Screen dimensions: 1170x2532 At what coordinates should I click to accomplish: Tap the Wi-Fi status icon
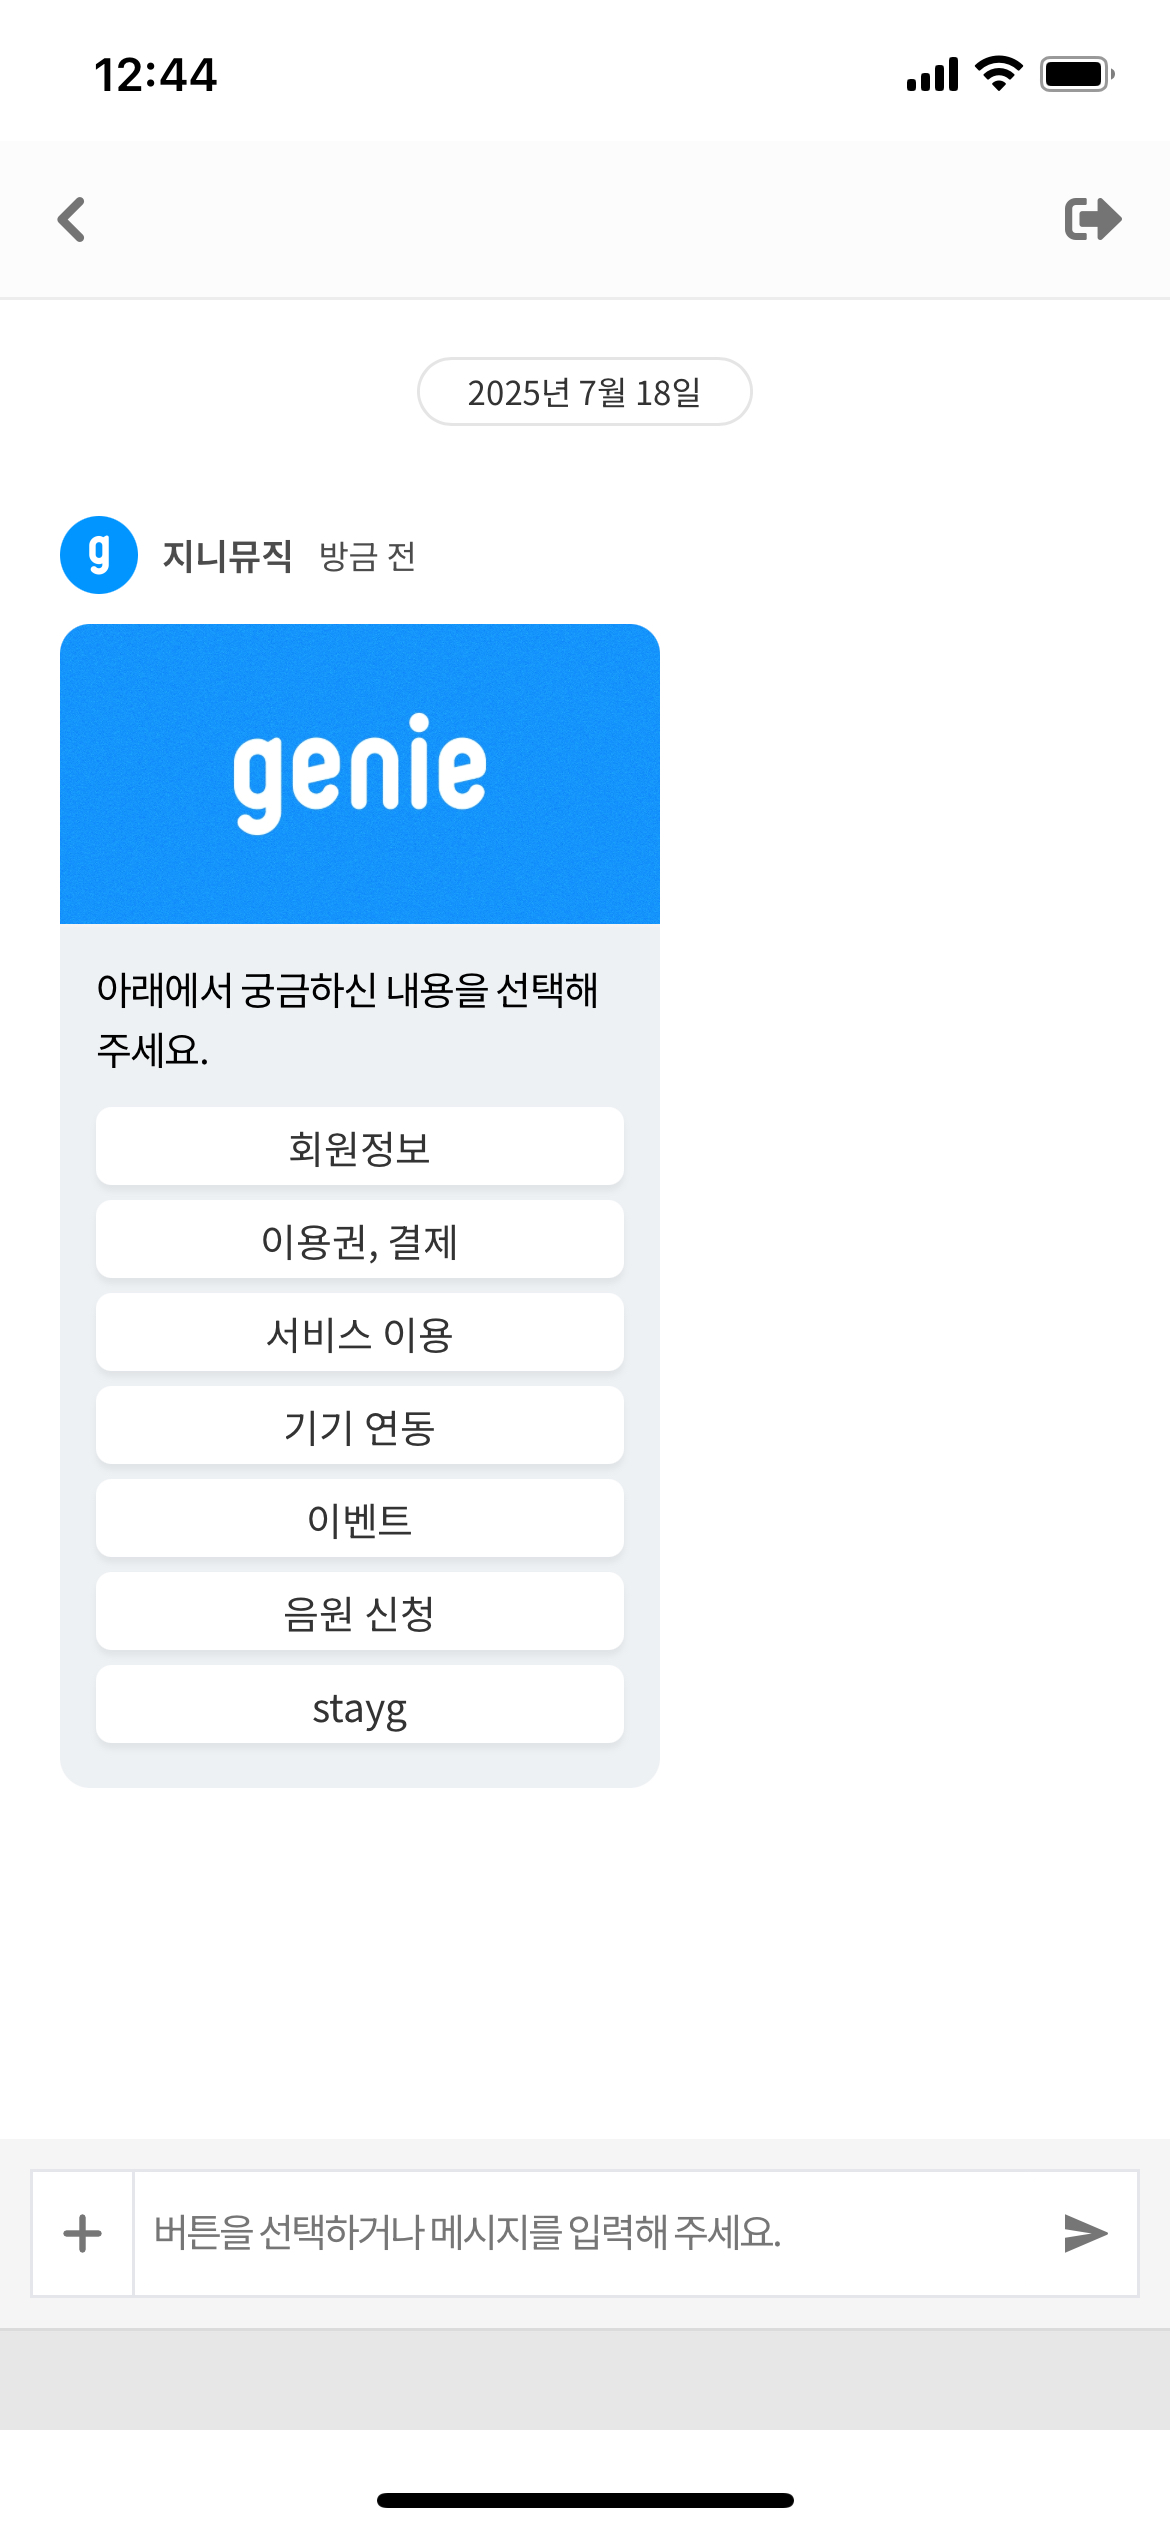998,74
